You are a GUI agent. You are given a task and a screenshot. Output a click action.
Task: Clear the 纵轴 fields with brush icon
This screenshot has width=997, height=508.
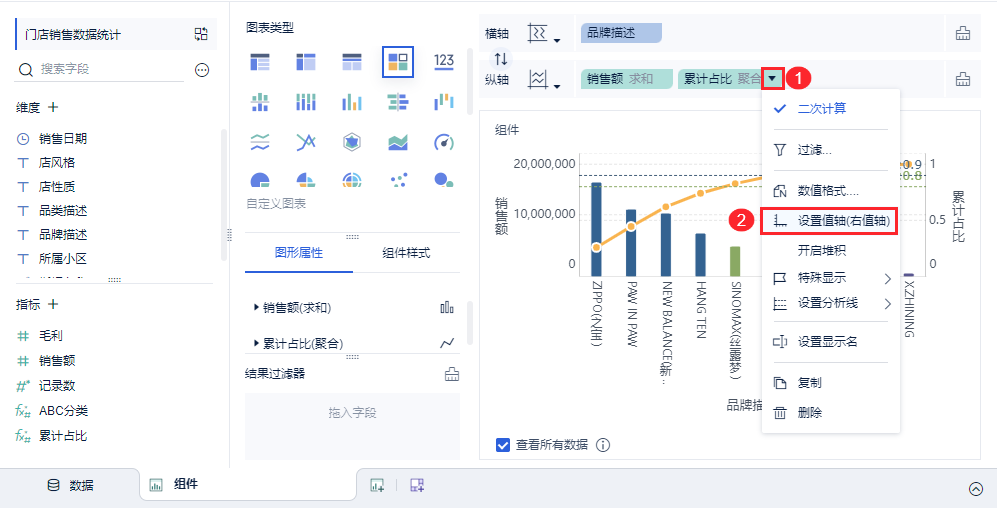(963, 79)
